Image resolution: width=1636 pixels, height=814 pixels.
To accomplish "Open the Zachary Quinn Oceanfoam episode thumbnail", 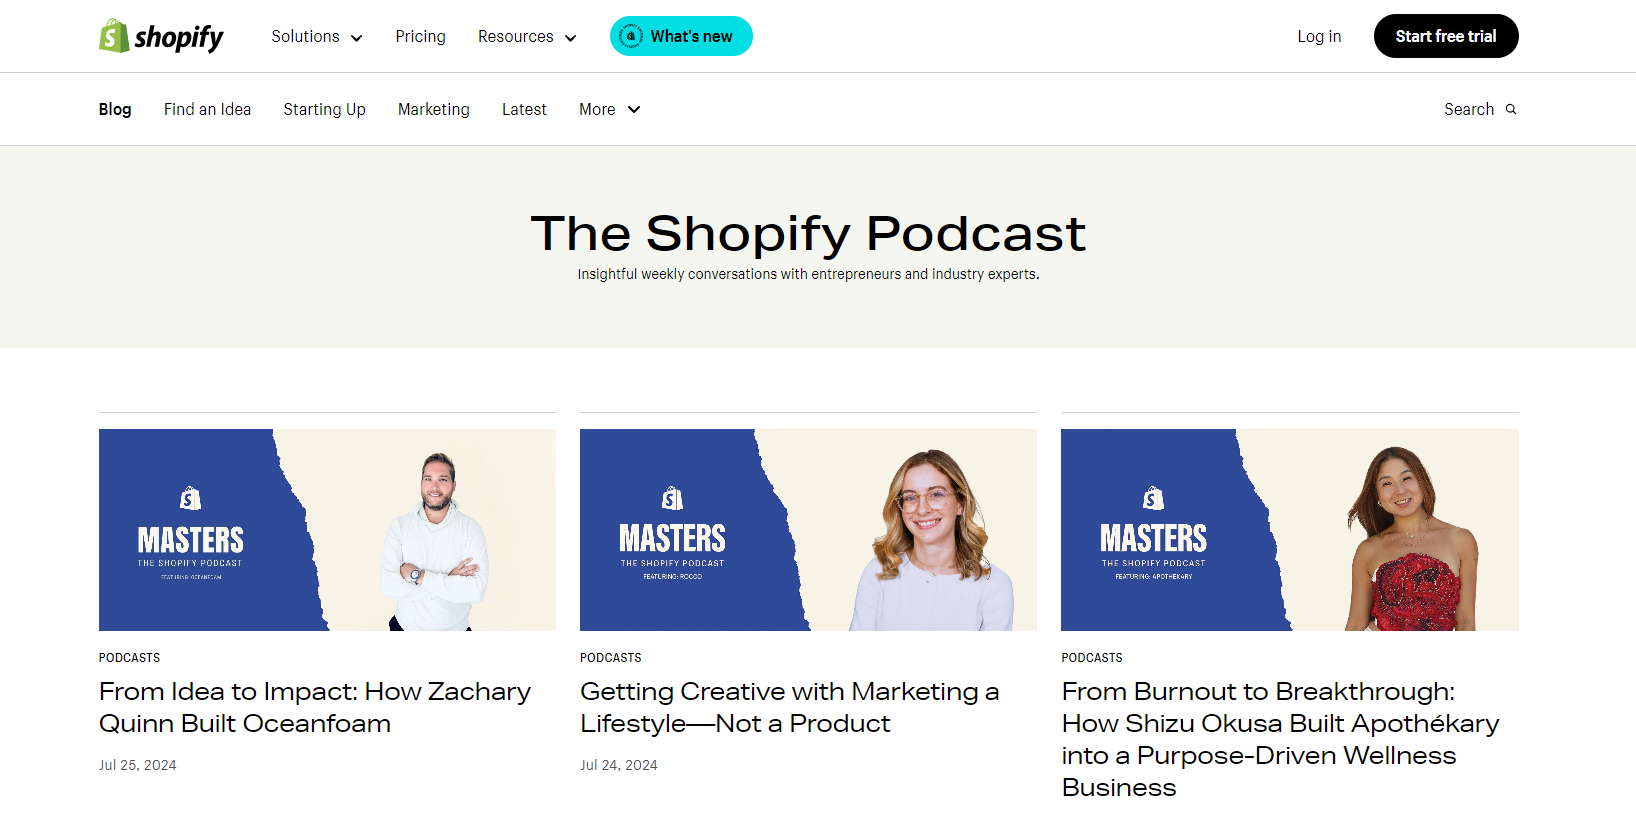I will 327,530.
